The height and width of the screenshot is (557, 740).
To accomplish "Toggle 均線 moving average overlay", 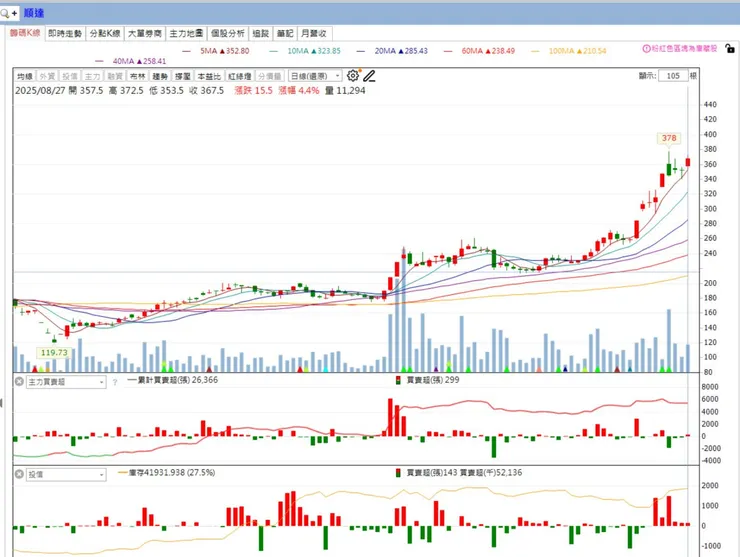I will tap(25, 76).
